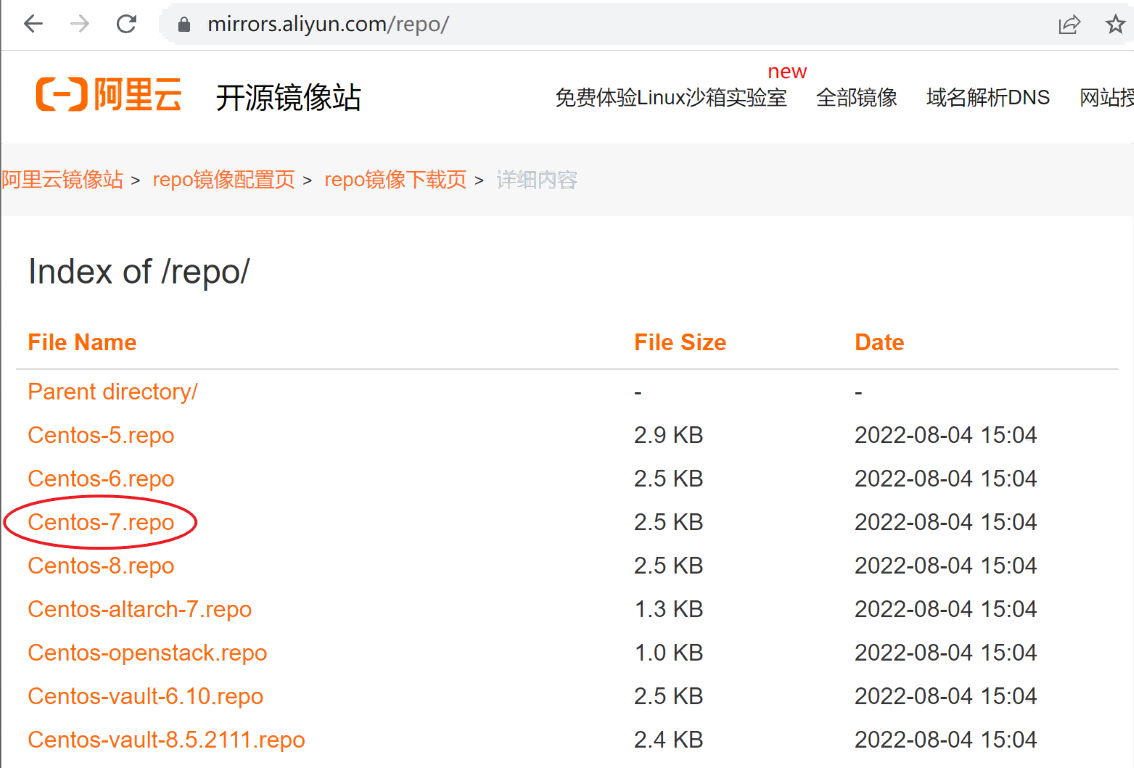Click the share page icon

click(1069, 25)
